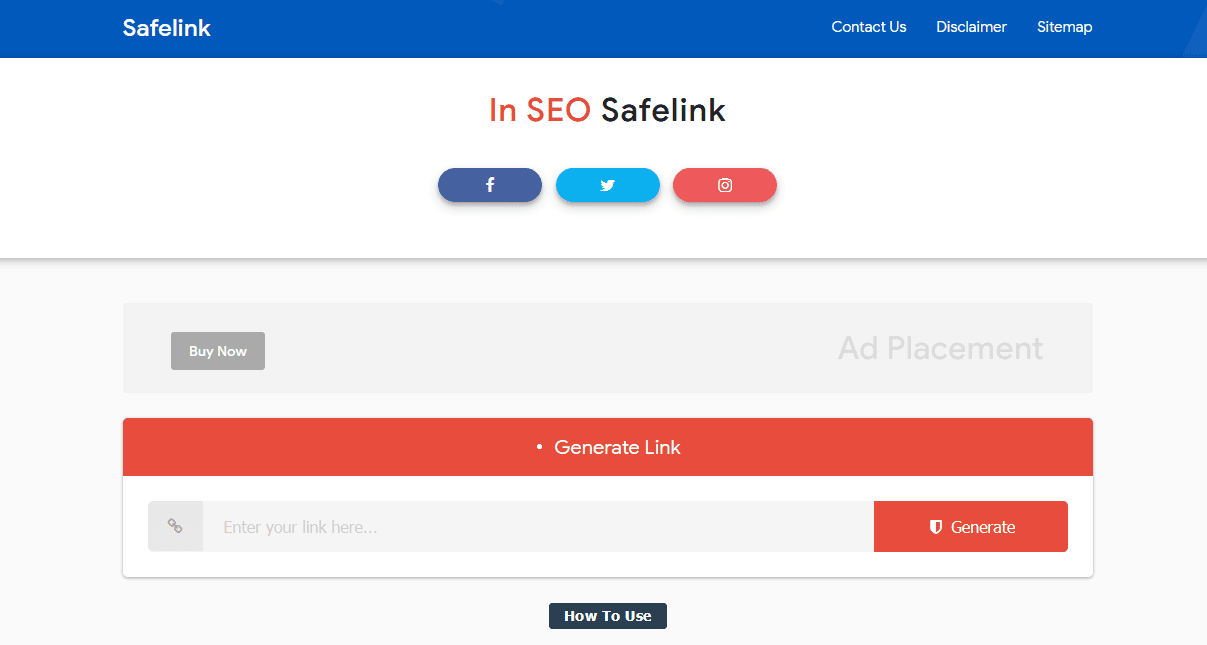The width and height of the screenshot is (1207, 645).
Task: Open the Twitter bird icon button
Action: coord(608,185)
